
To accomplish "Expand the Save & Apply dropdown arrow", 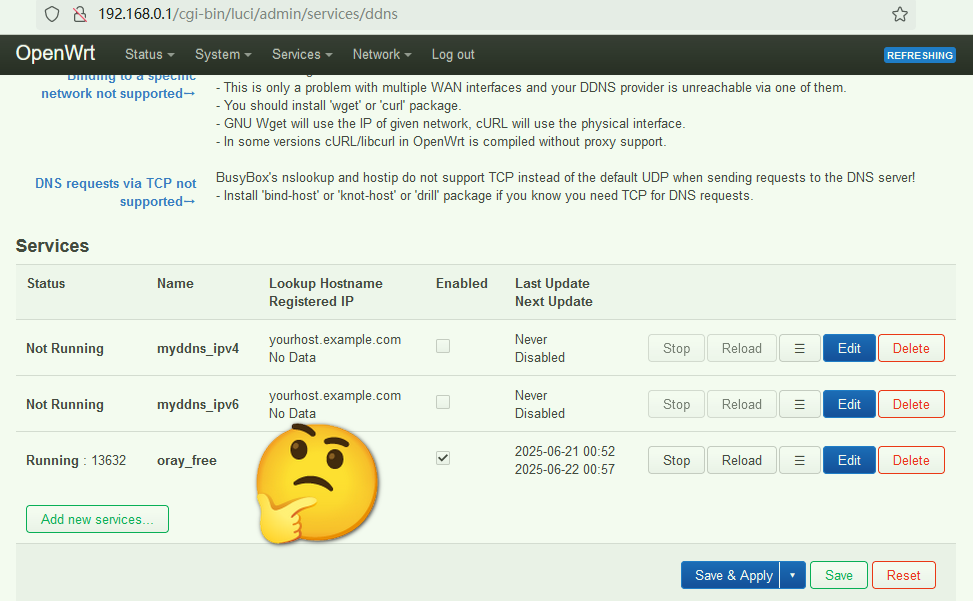I will point(792,575).
